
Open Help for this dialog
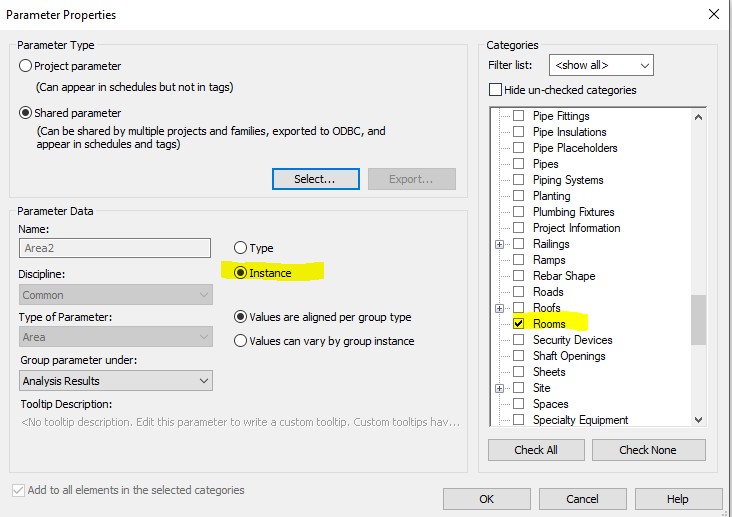(x=677, y=499)
